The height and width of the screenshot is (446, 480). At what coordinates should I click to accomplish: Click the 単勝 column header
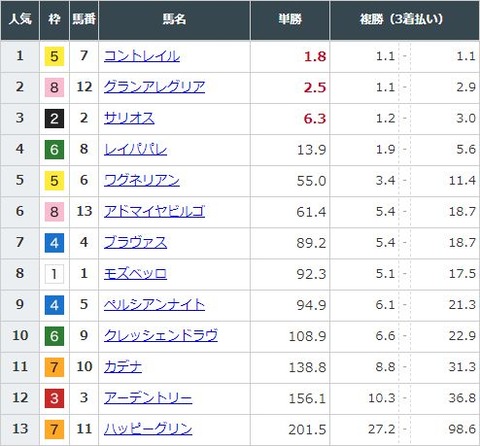pos(290,19)
